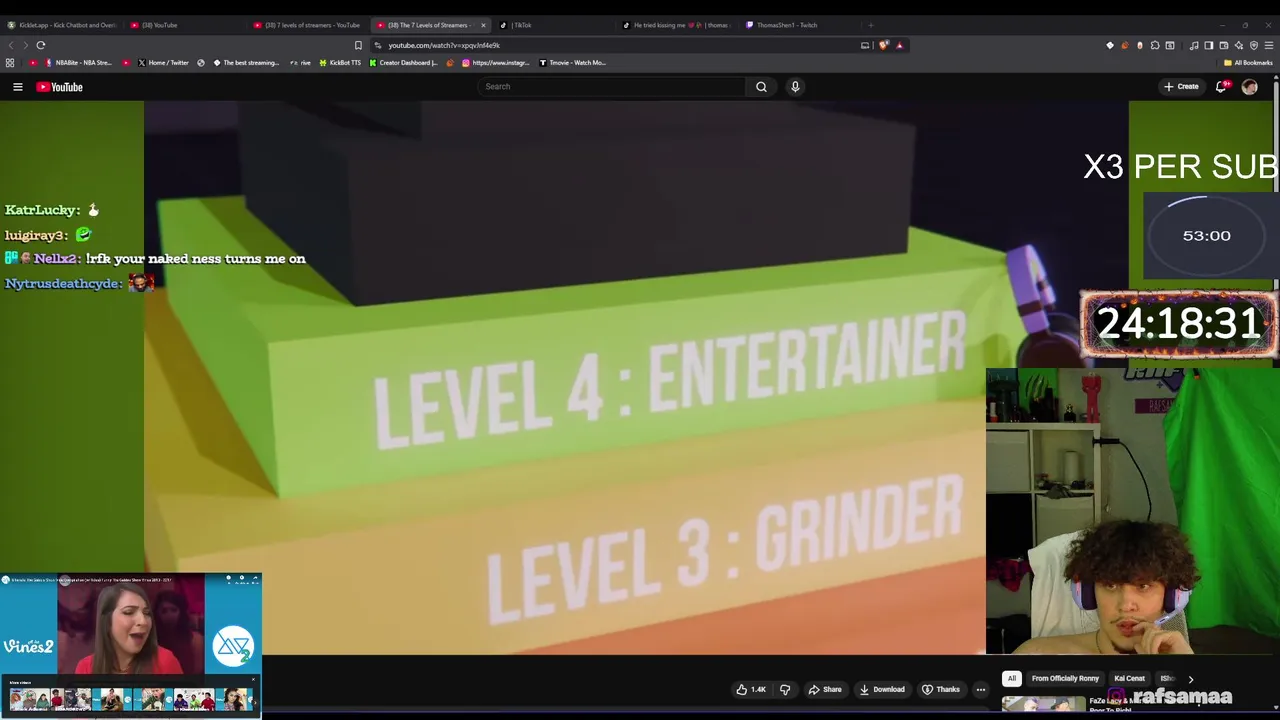The height and width of the screenshot is (720, 1280).
Task: Like the video with 1.4K likes
Action: [751, 689]
